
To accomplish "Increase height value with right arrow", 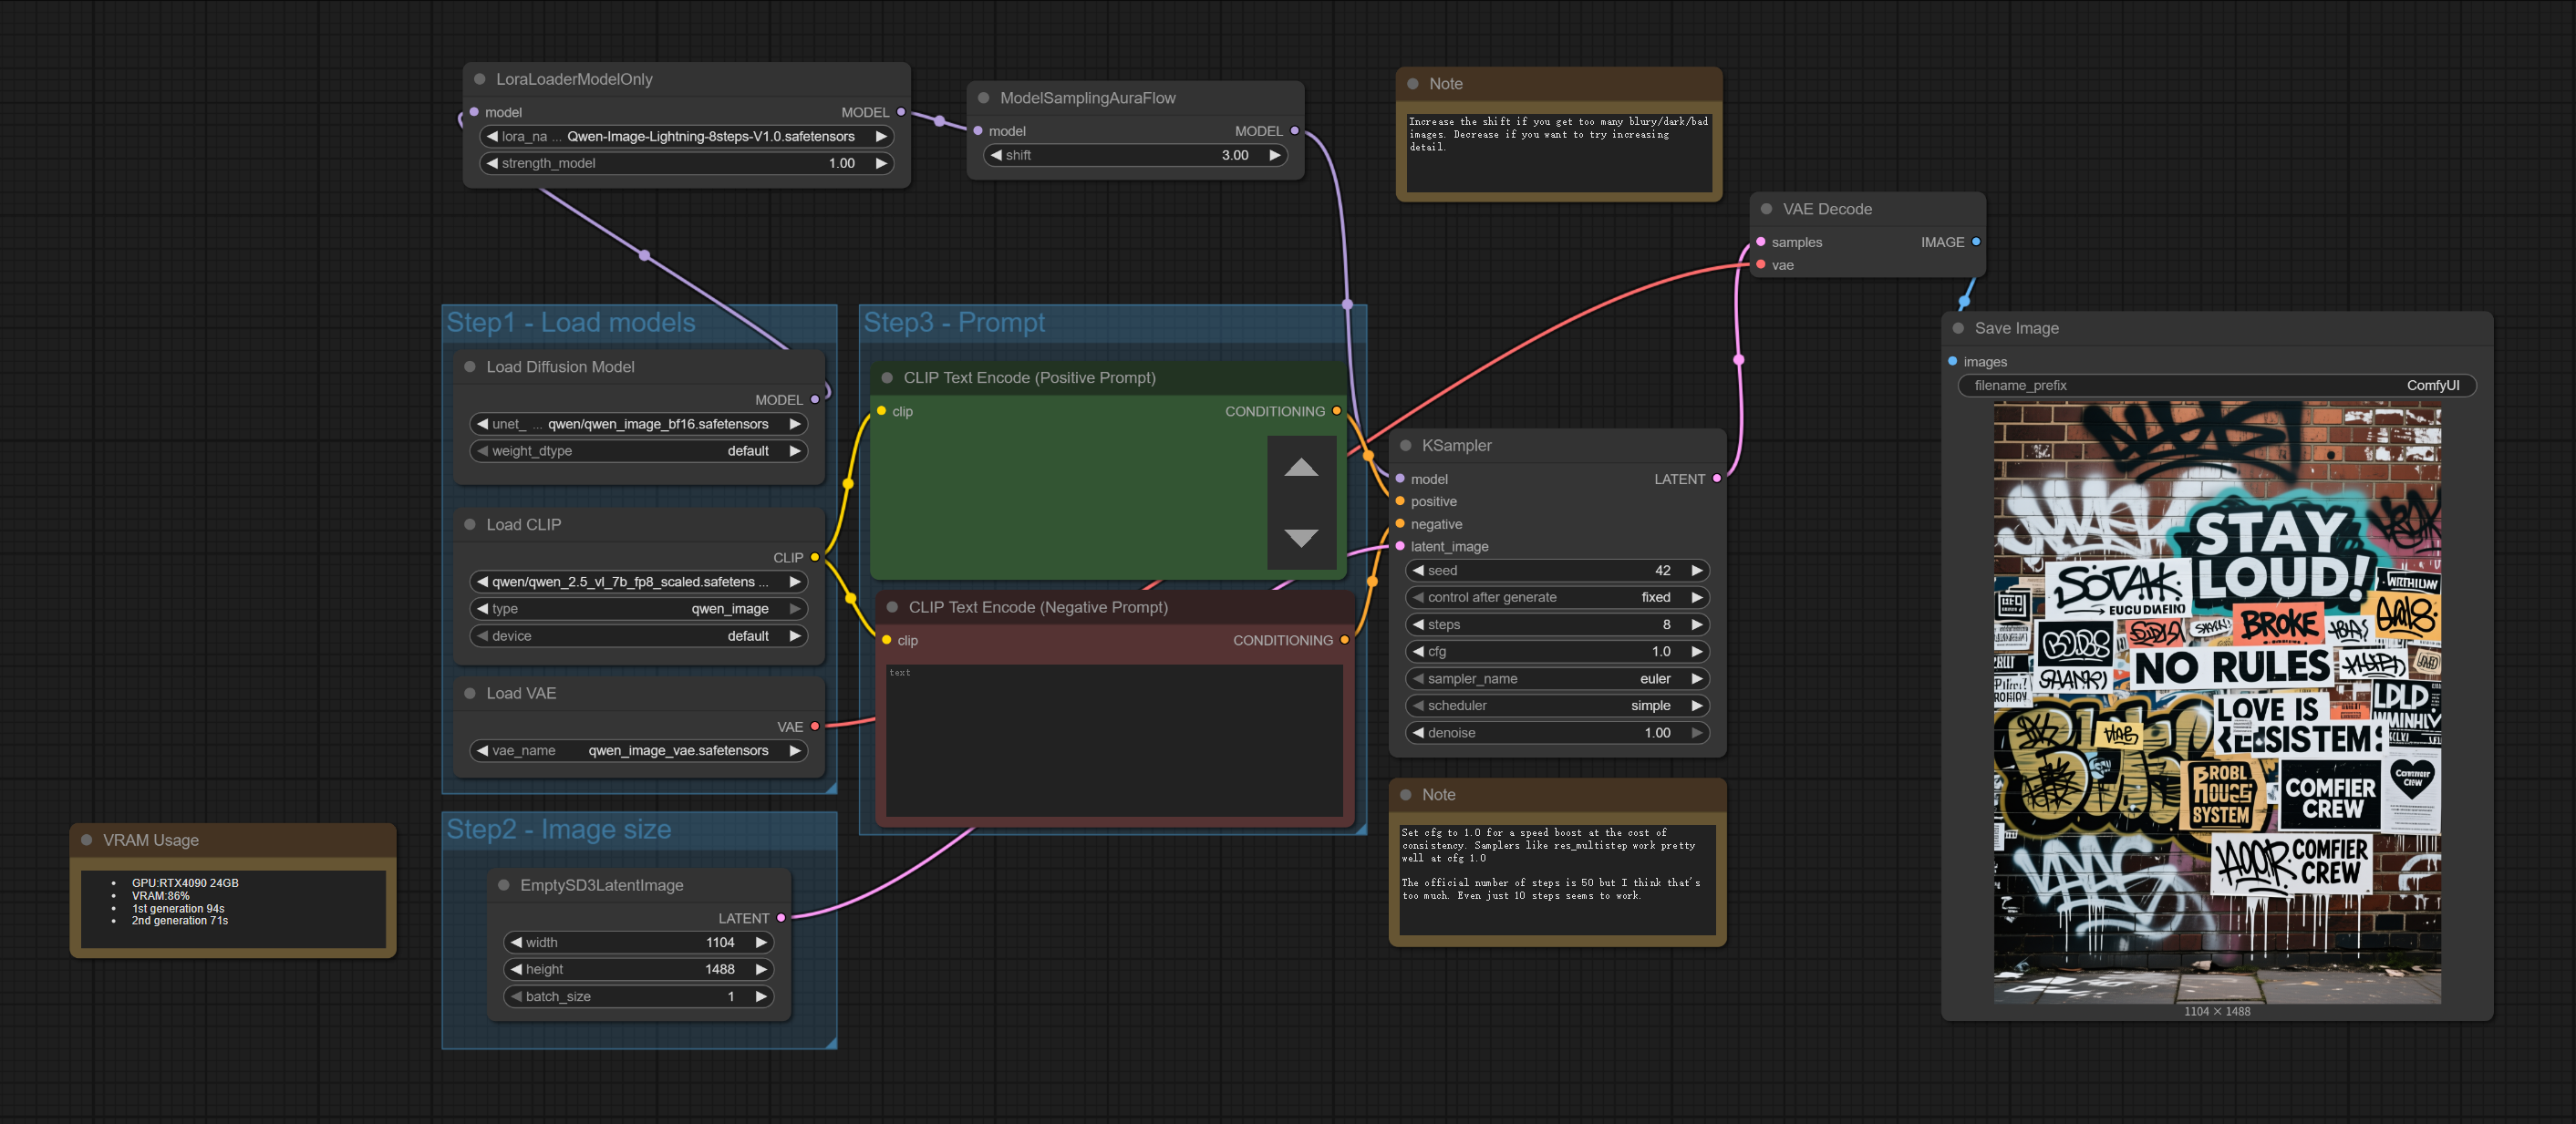I will tap(761, 969).
